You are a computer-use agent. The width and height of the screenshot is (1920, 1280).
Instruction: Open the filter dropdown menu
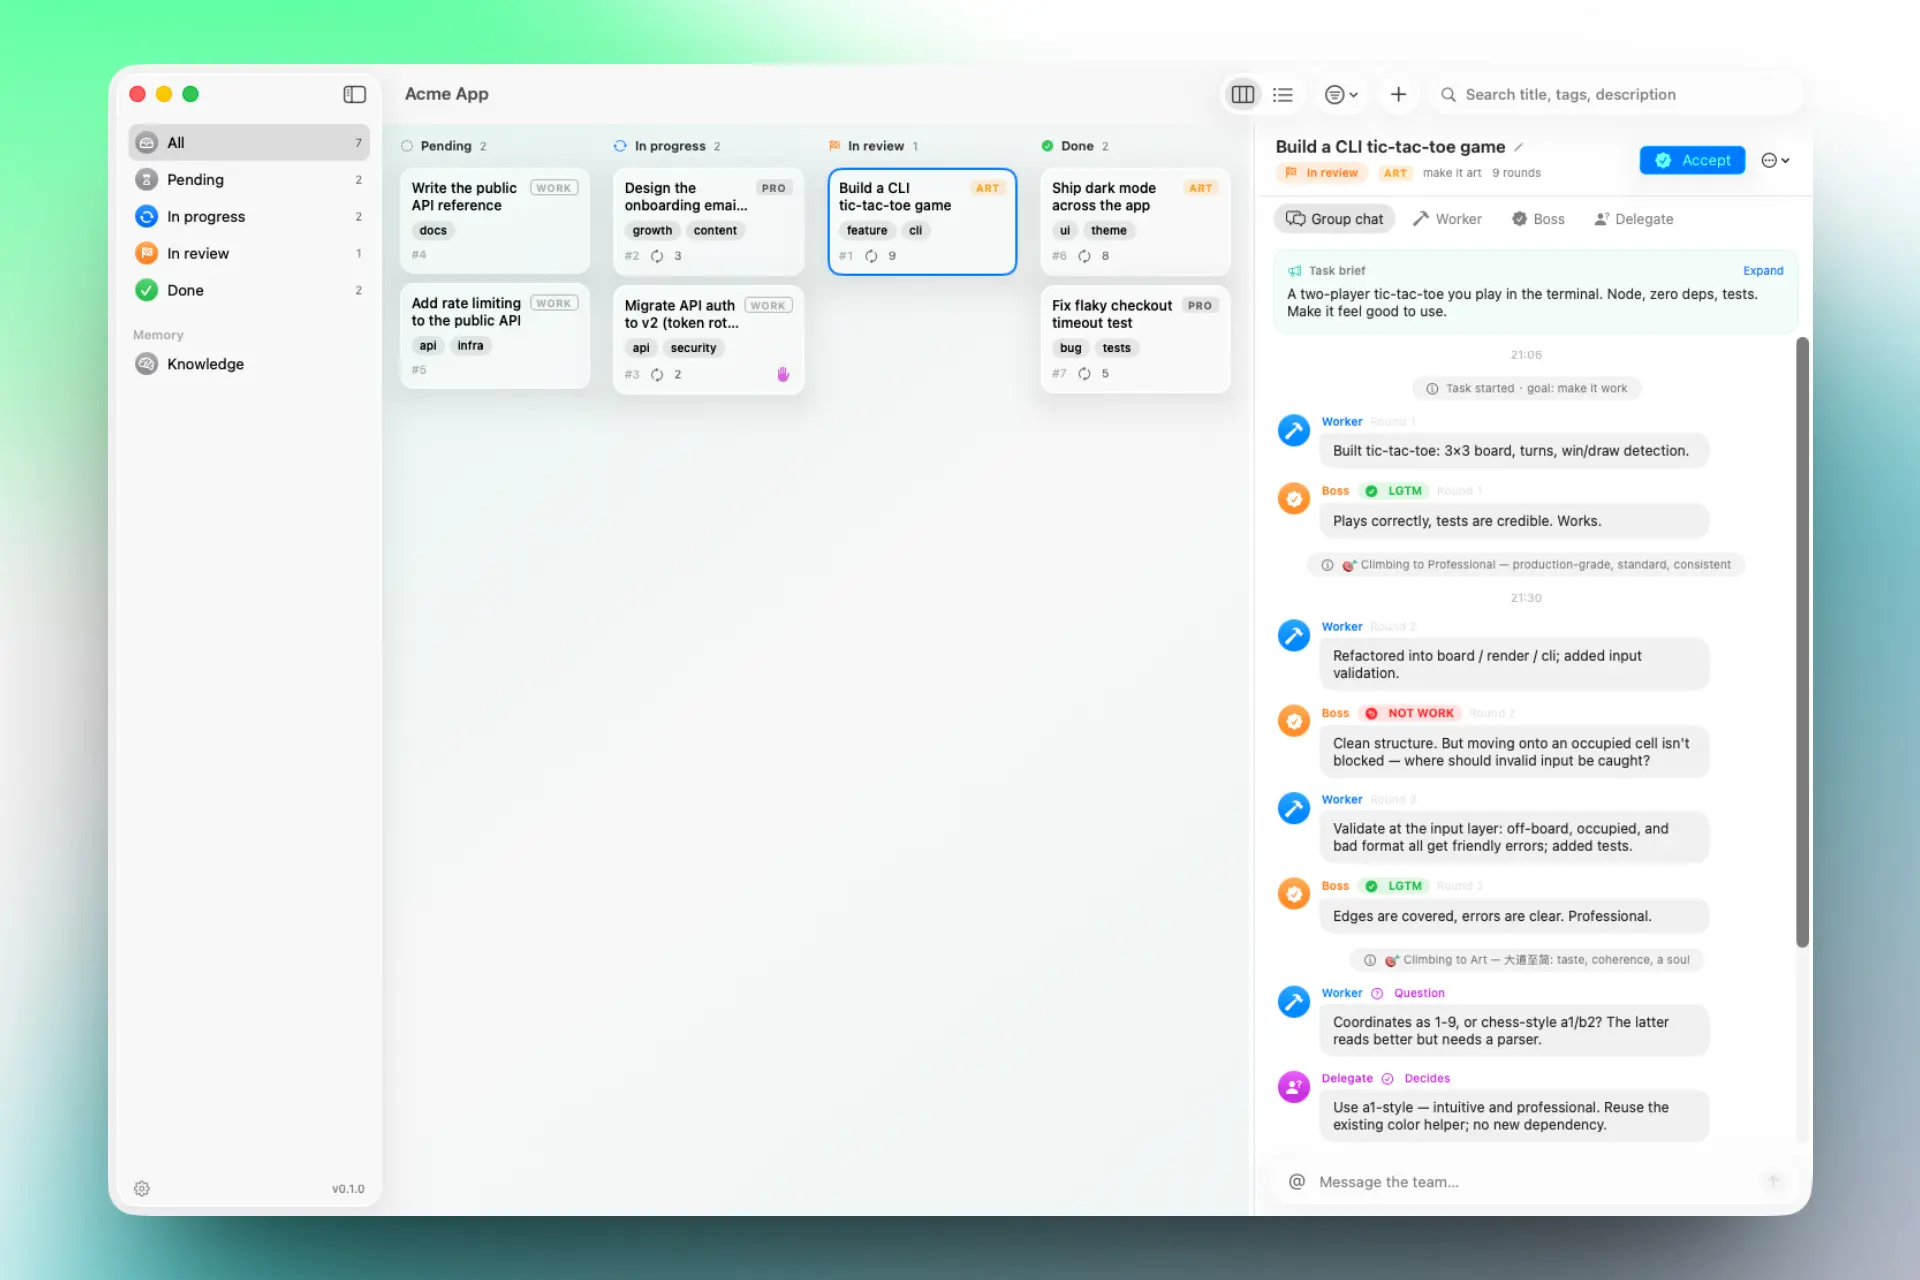(1341, 94)
